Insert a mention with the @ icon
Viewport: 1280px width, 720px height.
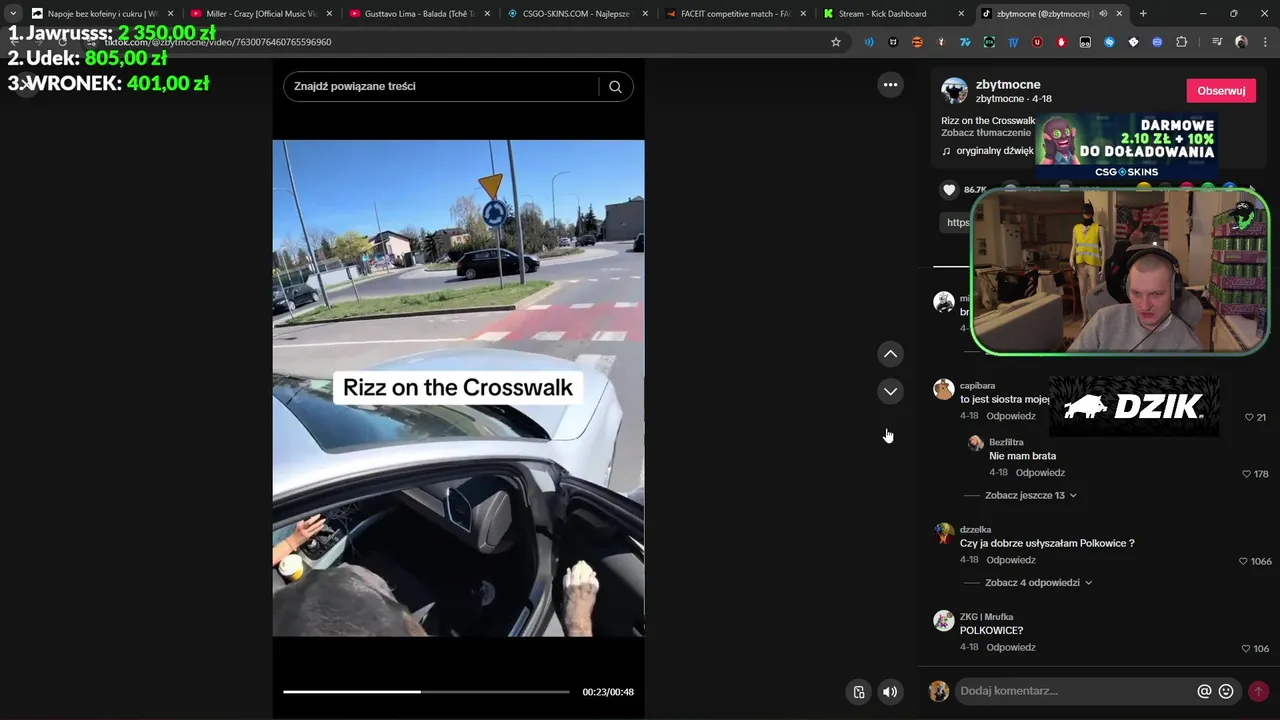click(1204, 691)
